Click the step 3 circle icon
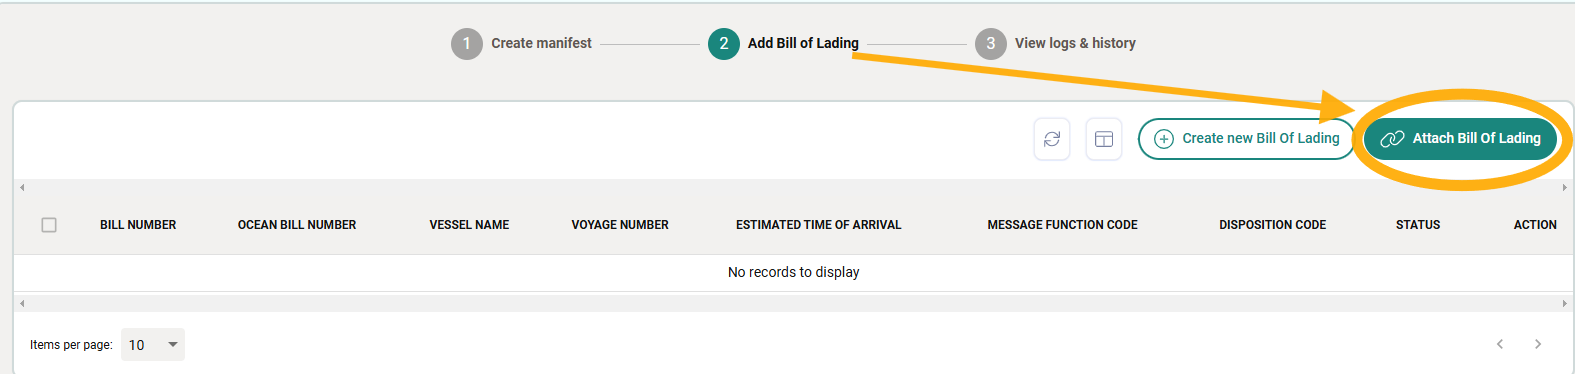 (x=991, y=43)
